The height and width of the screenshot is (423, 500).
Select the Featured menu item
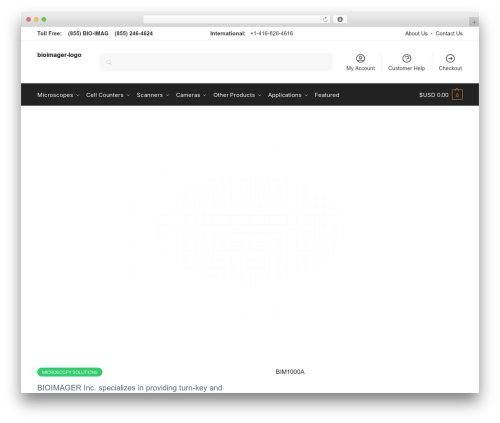[327, 95]
